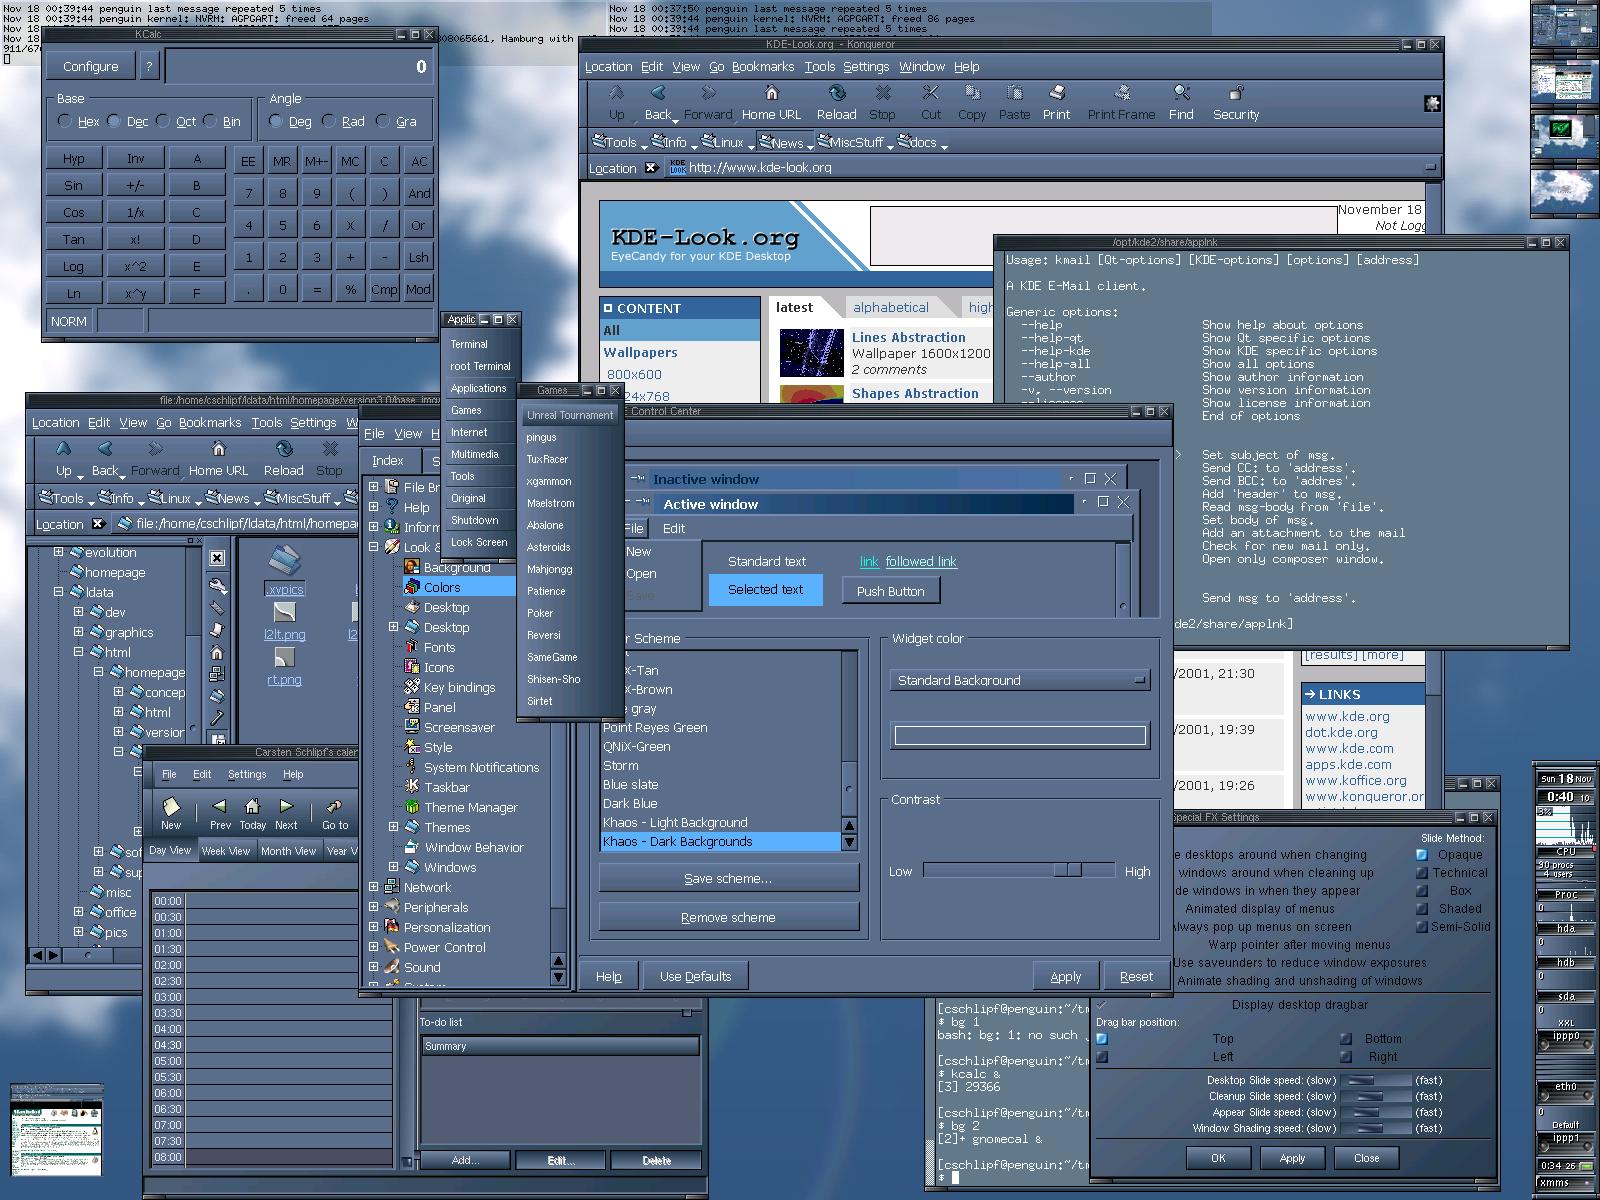Open Settings menu in KDE-Look Konqueror
The height and width of the screenshot is (1200, 1600).
click(x=866, y=67)
